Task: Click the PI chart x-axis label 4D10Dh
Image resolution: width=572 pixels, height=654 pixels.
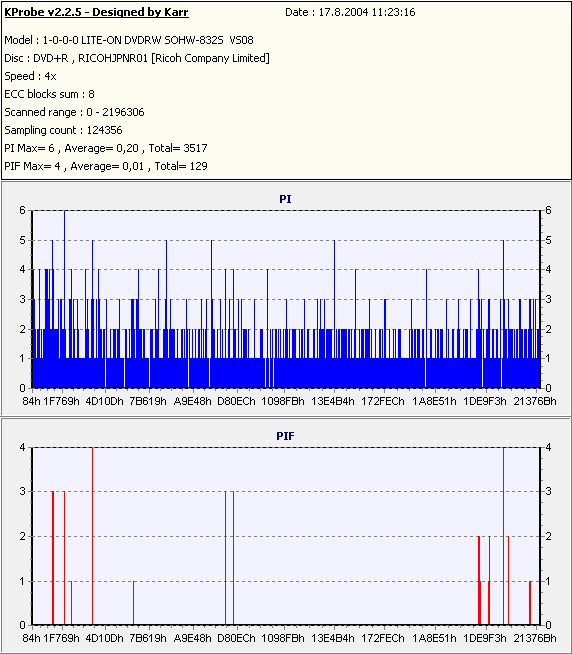Action: point(105,401)
